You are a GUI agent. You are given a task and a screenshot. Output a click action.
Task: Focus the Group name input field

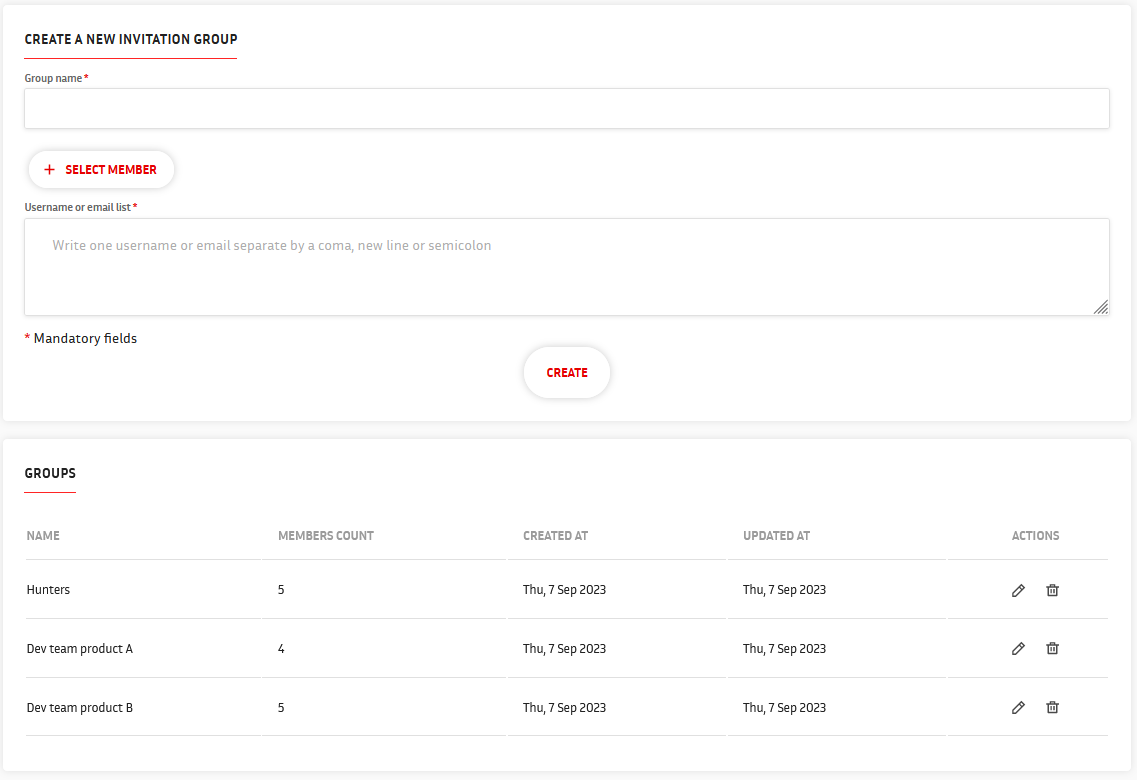567,109
